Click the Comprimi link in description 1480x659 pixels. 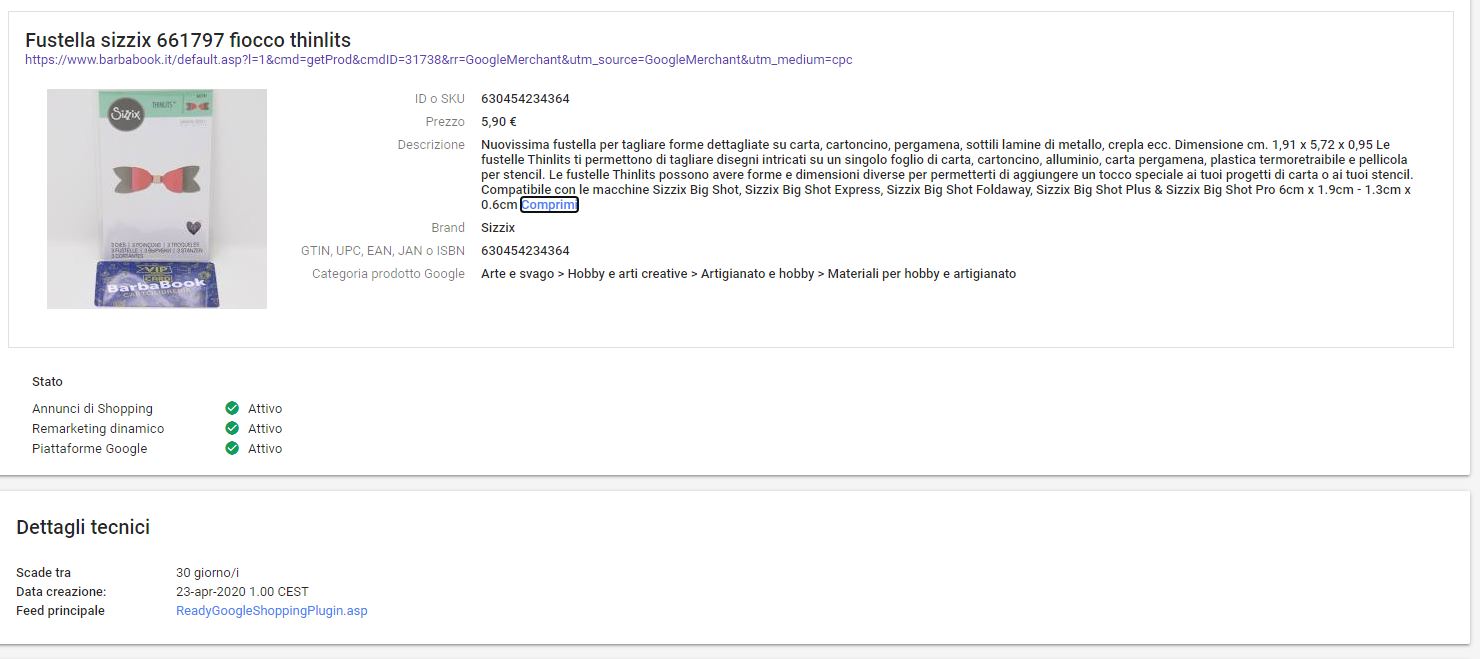click(x=549, y=205)
